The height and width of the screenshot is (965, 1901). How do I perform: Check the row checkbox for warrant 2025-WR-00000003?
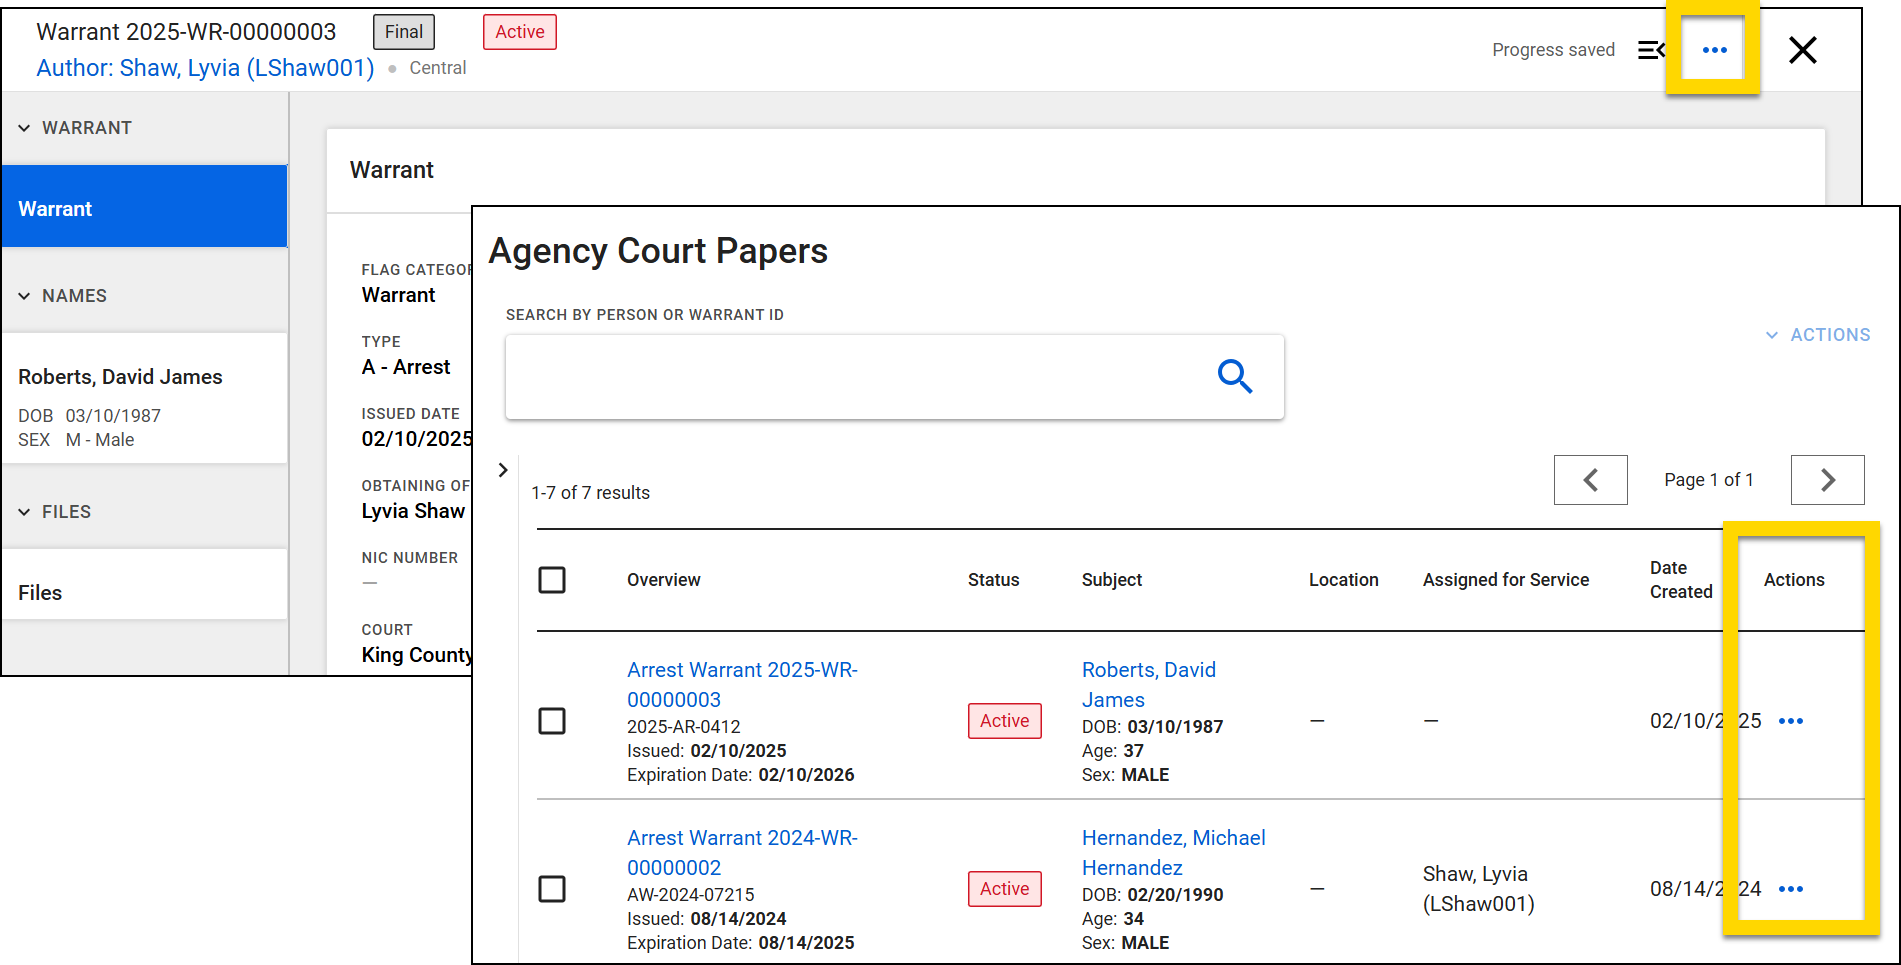pos(552,721)
